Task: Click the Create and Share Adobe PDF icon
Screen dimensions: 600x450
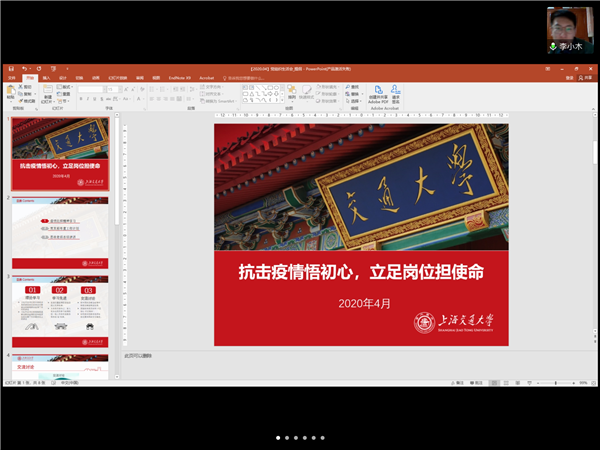Action: pyautogui.click(x=378, y=93)
